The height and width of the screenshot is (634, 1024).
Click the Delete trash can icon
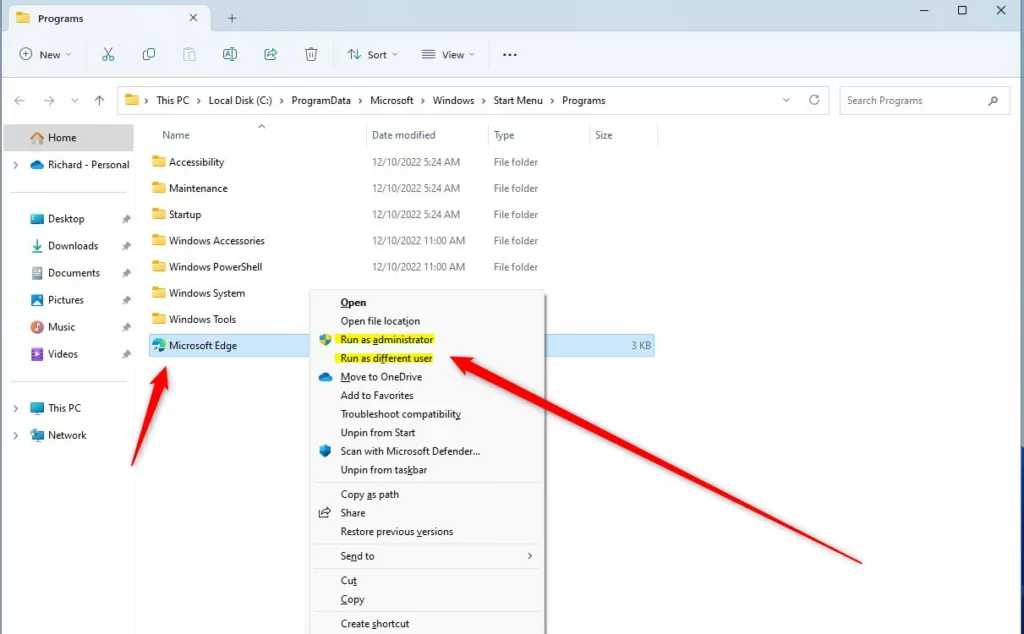pos(311,54)
